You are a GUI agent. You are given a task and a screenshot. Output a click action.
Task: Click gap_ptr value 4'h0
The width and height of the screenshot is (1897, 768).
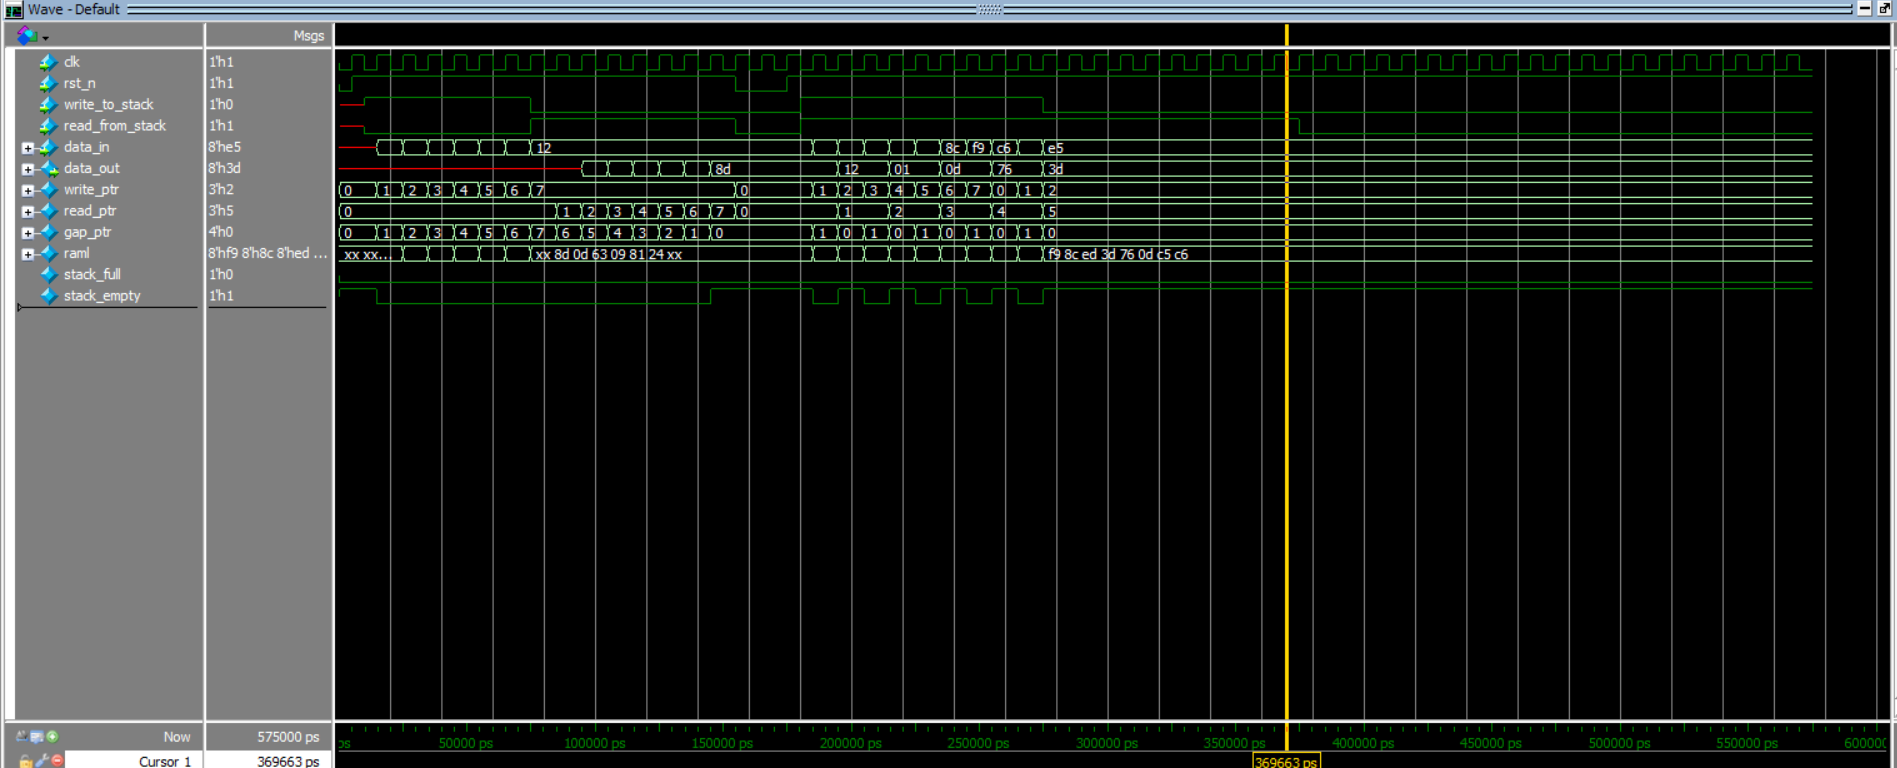point(221,232)
